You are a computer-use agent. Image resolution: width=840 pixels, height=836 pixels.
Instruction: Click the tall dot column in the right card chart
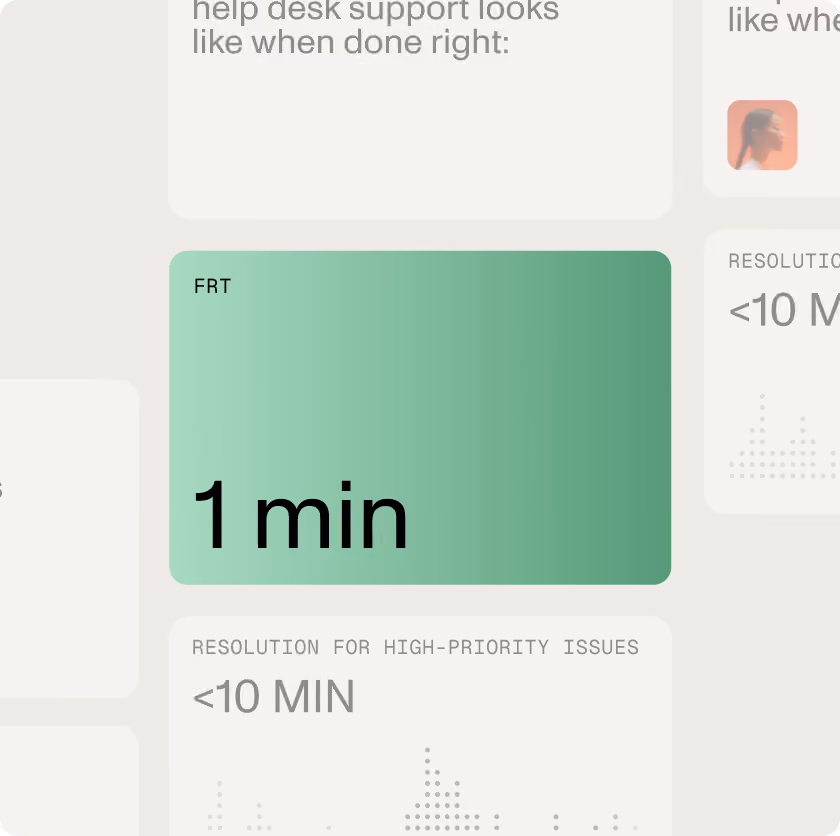pyautogui.click(x=762, y=435)
